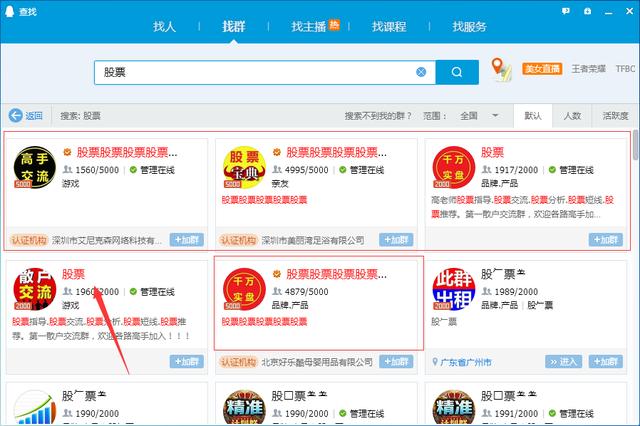Click 深圳市美丽湾足浴有限公司 organization name
Screen dimensions: 640x426
(313, 240)
